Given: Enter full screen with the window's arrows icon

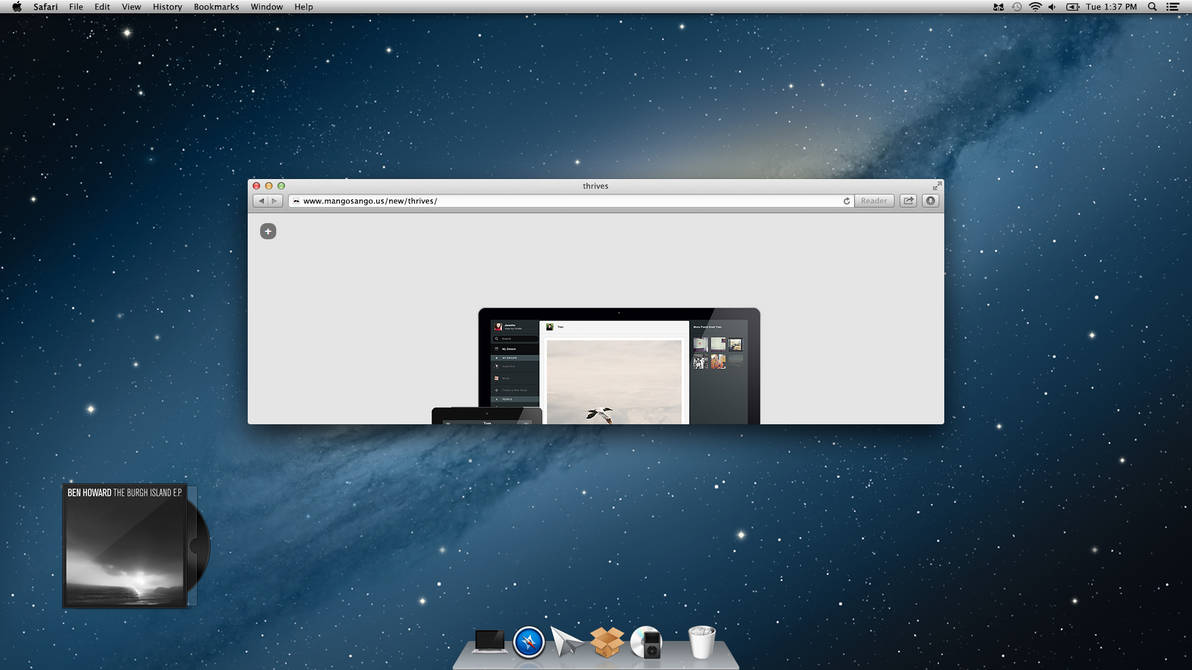Looking at the screenshot, I should click(x=937, y=186).
